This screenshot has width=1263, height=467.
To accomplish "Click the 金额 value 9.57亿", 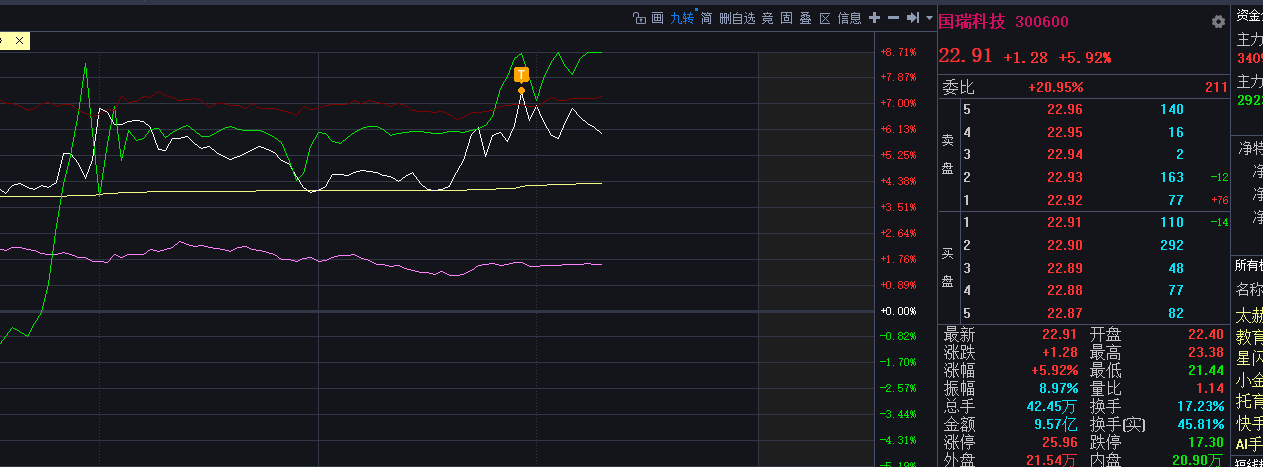I will [x=1058, y=425].
